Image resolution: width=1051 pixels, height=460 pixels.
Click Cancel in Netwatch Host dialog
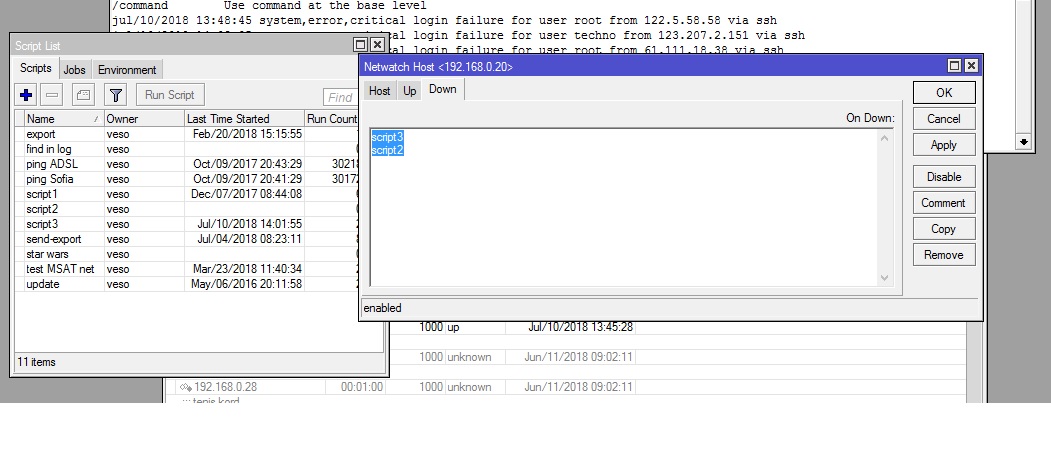point(944,119)
